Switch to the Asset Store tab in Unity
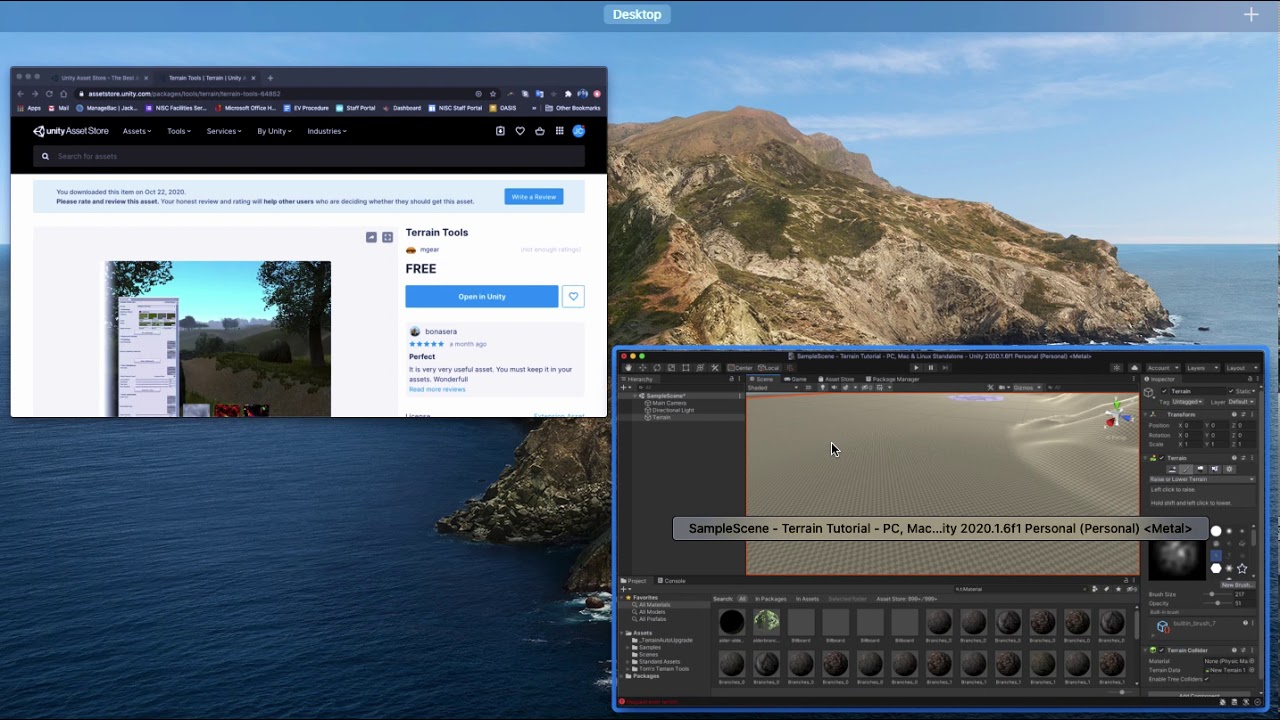 coord(836,379)
